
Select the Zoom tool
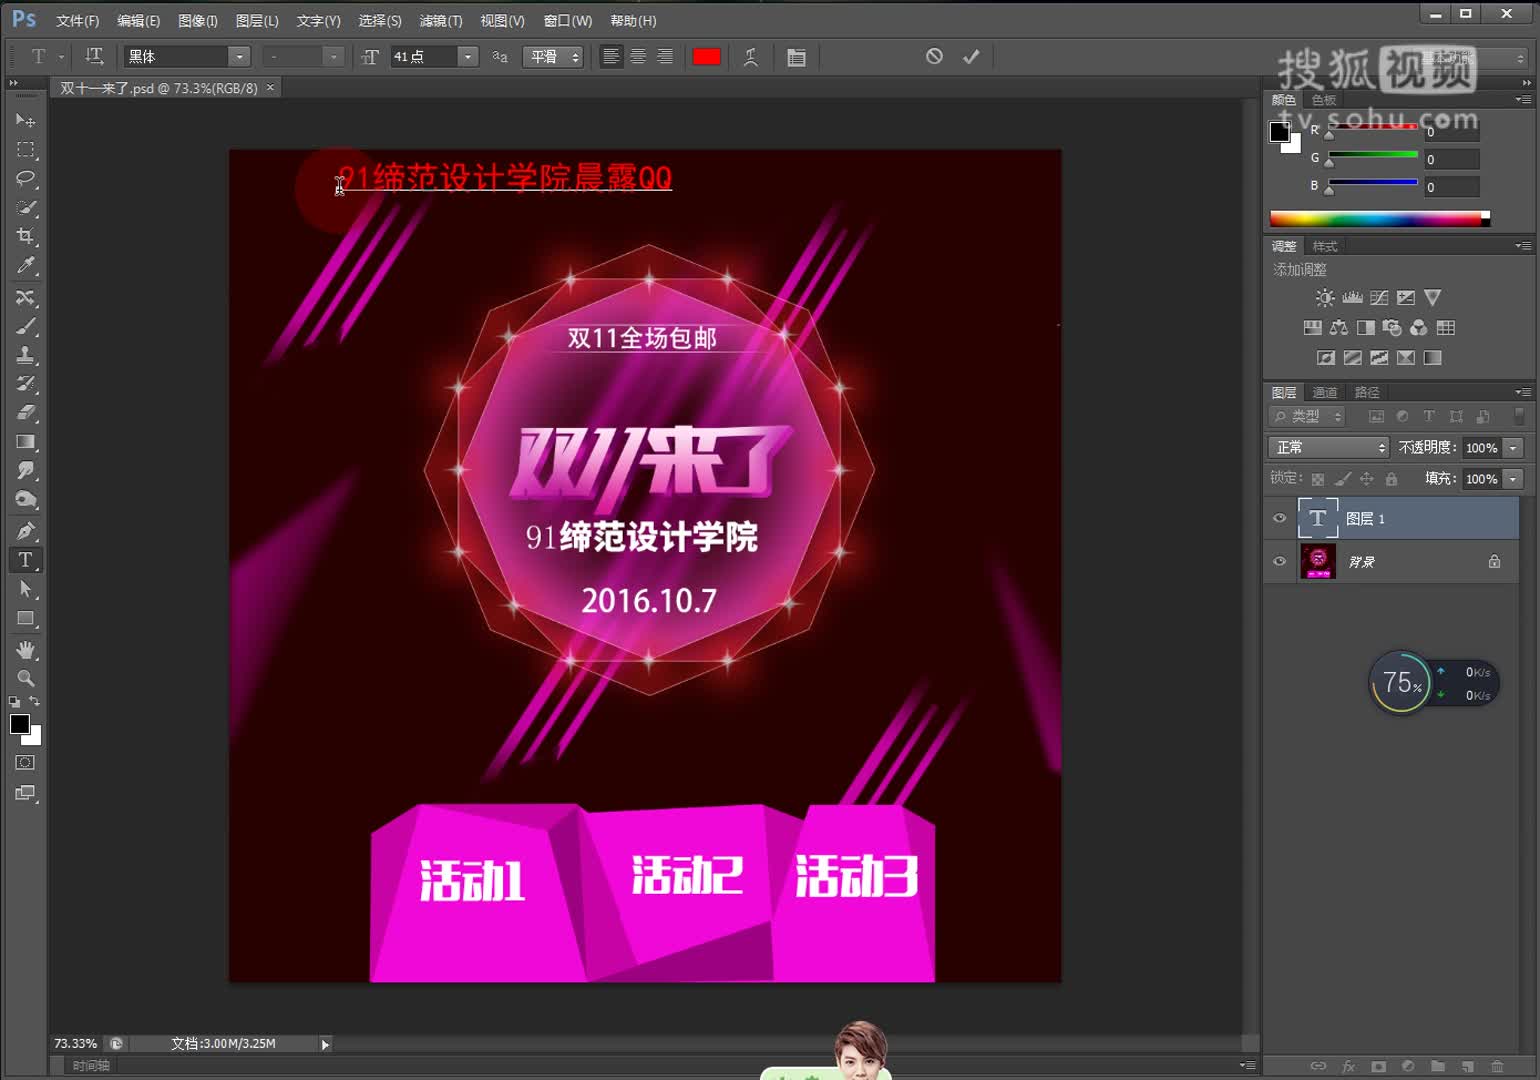(x=25, y=679)
